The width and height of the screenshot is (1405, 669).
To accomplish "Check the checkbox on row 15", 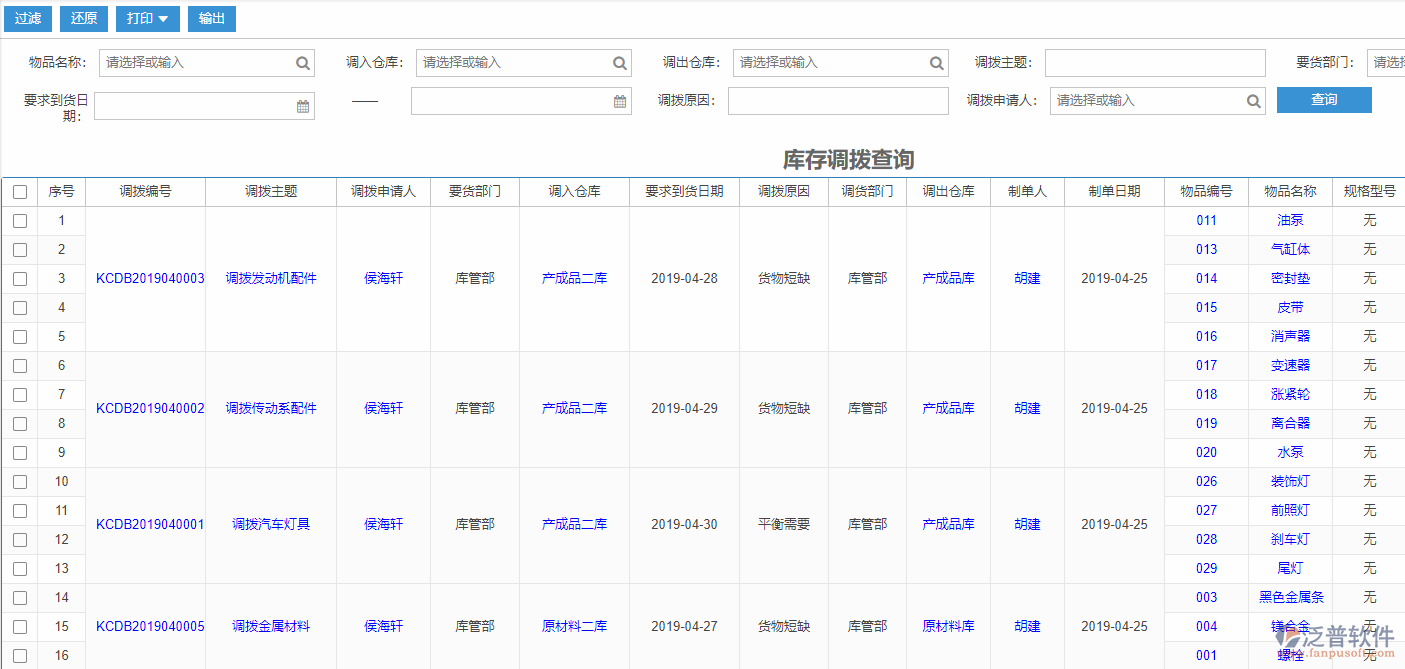I will [x=20, y=626].
